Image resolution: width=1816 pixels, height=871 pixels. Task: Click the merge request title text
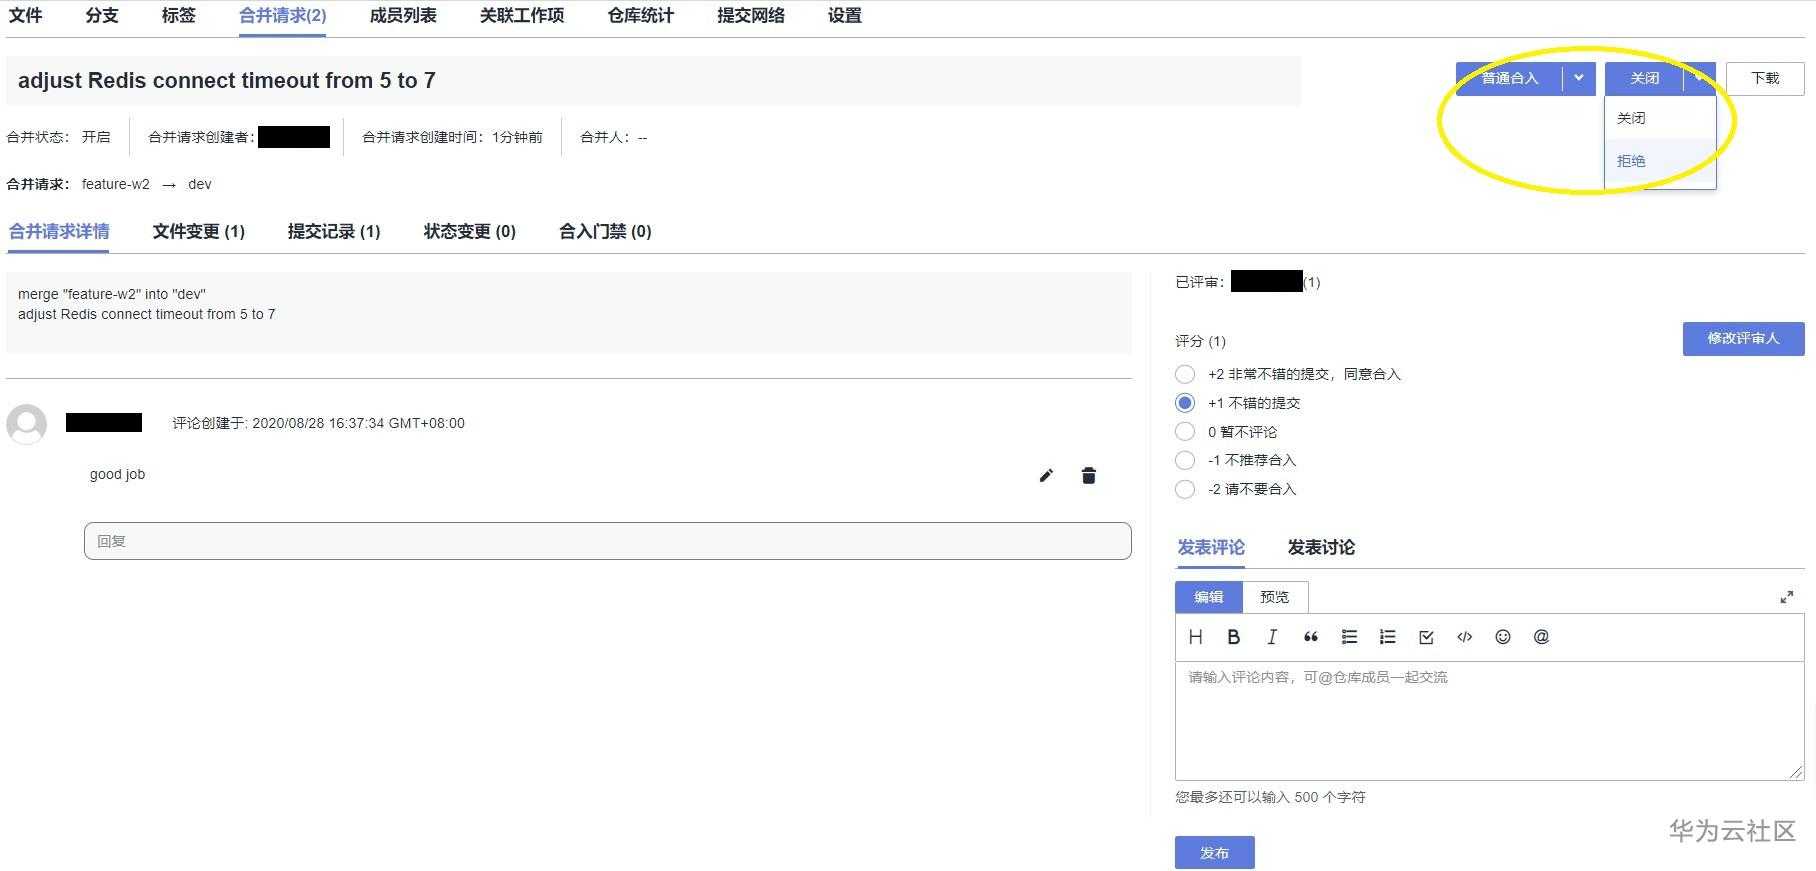coord(227,81)
